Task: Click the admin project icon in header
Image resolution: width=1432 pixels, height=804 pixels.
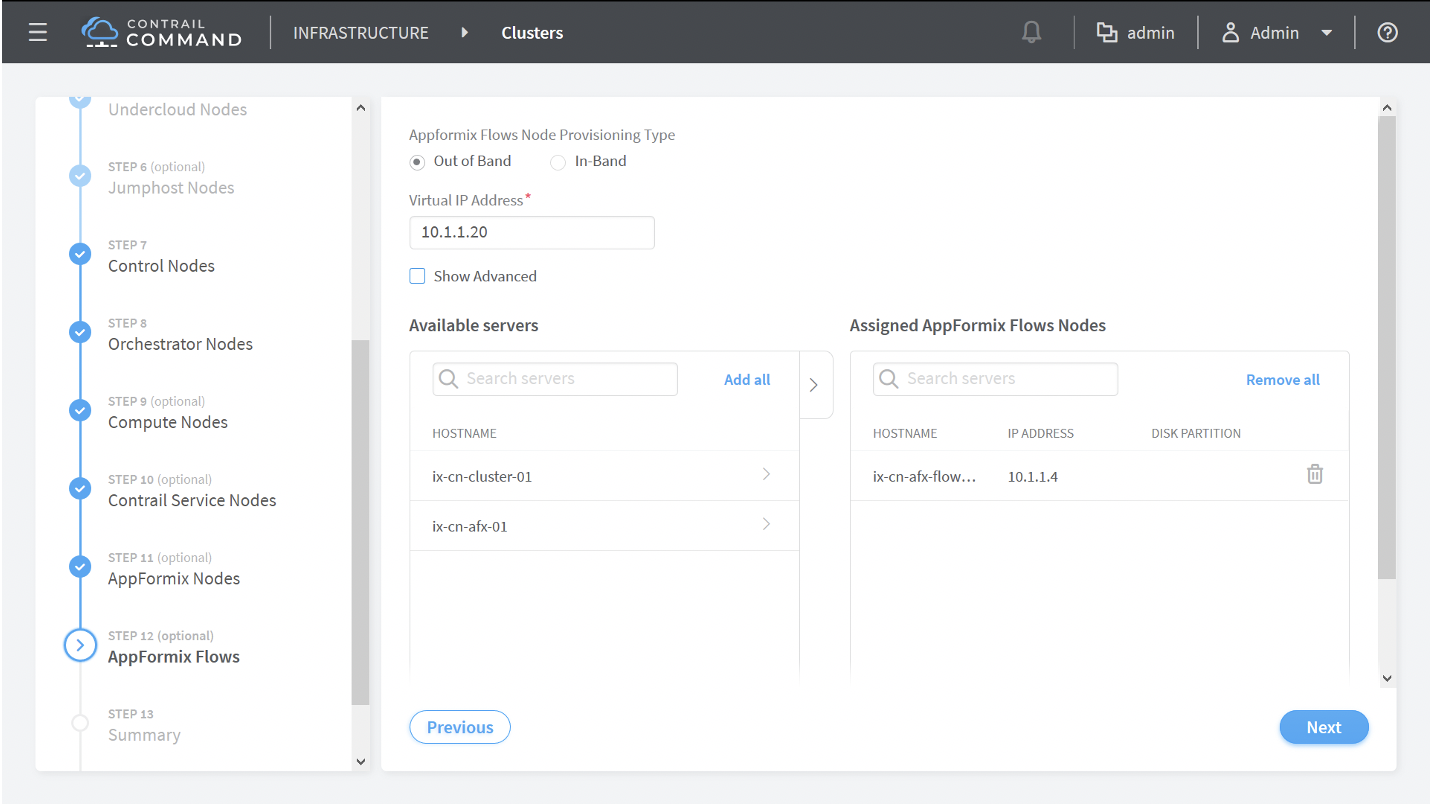Action: [x=1106, y=33]
